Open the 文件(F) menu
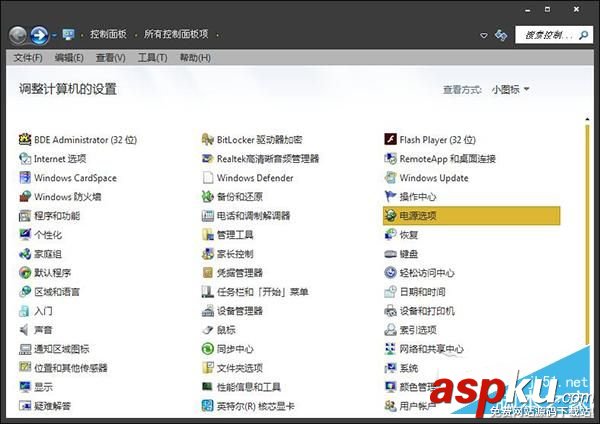600x424 pixels. coord(28,58)
